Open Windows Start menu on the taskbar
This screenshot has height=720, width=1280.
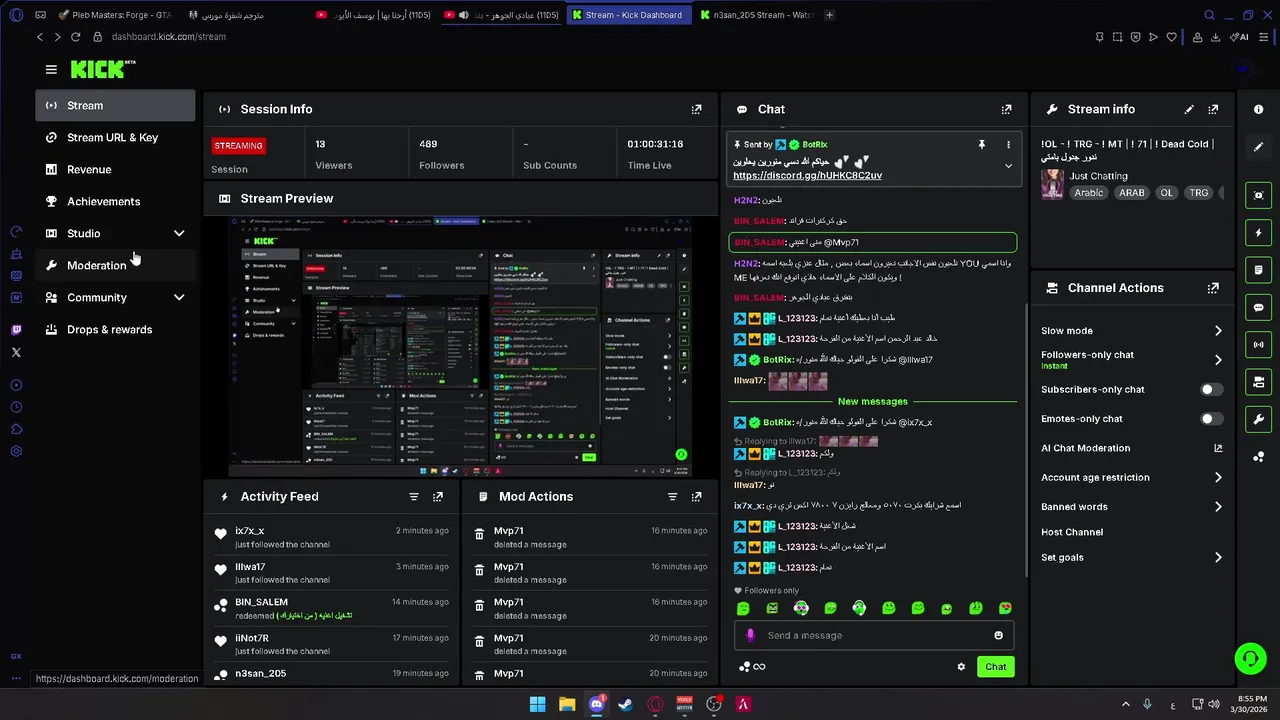(x=537, y=704)
